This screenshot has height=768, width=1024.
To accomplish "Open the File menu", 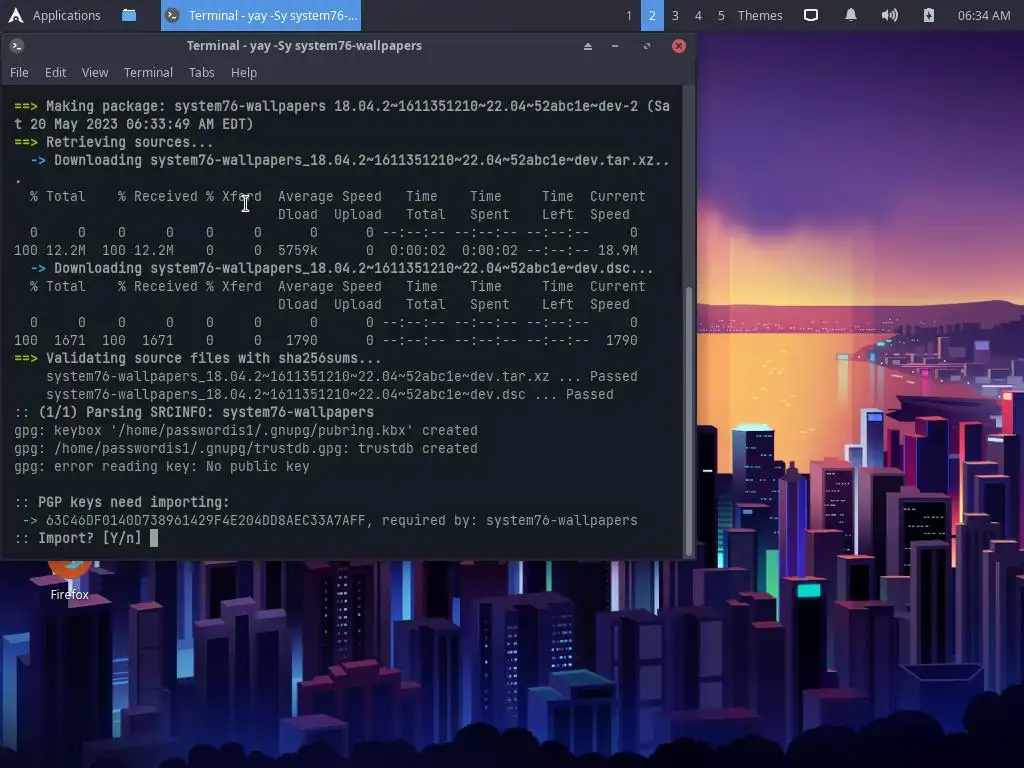I will point(19,72).
